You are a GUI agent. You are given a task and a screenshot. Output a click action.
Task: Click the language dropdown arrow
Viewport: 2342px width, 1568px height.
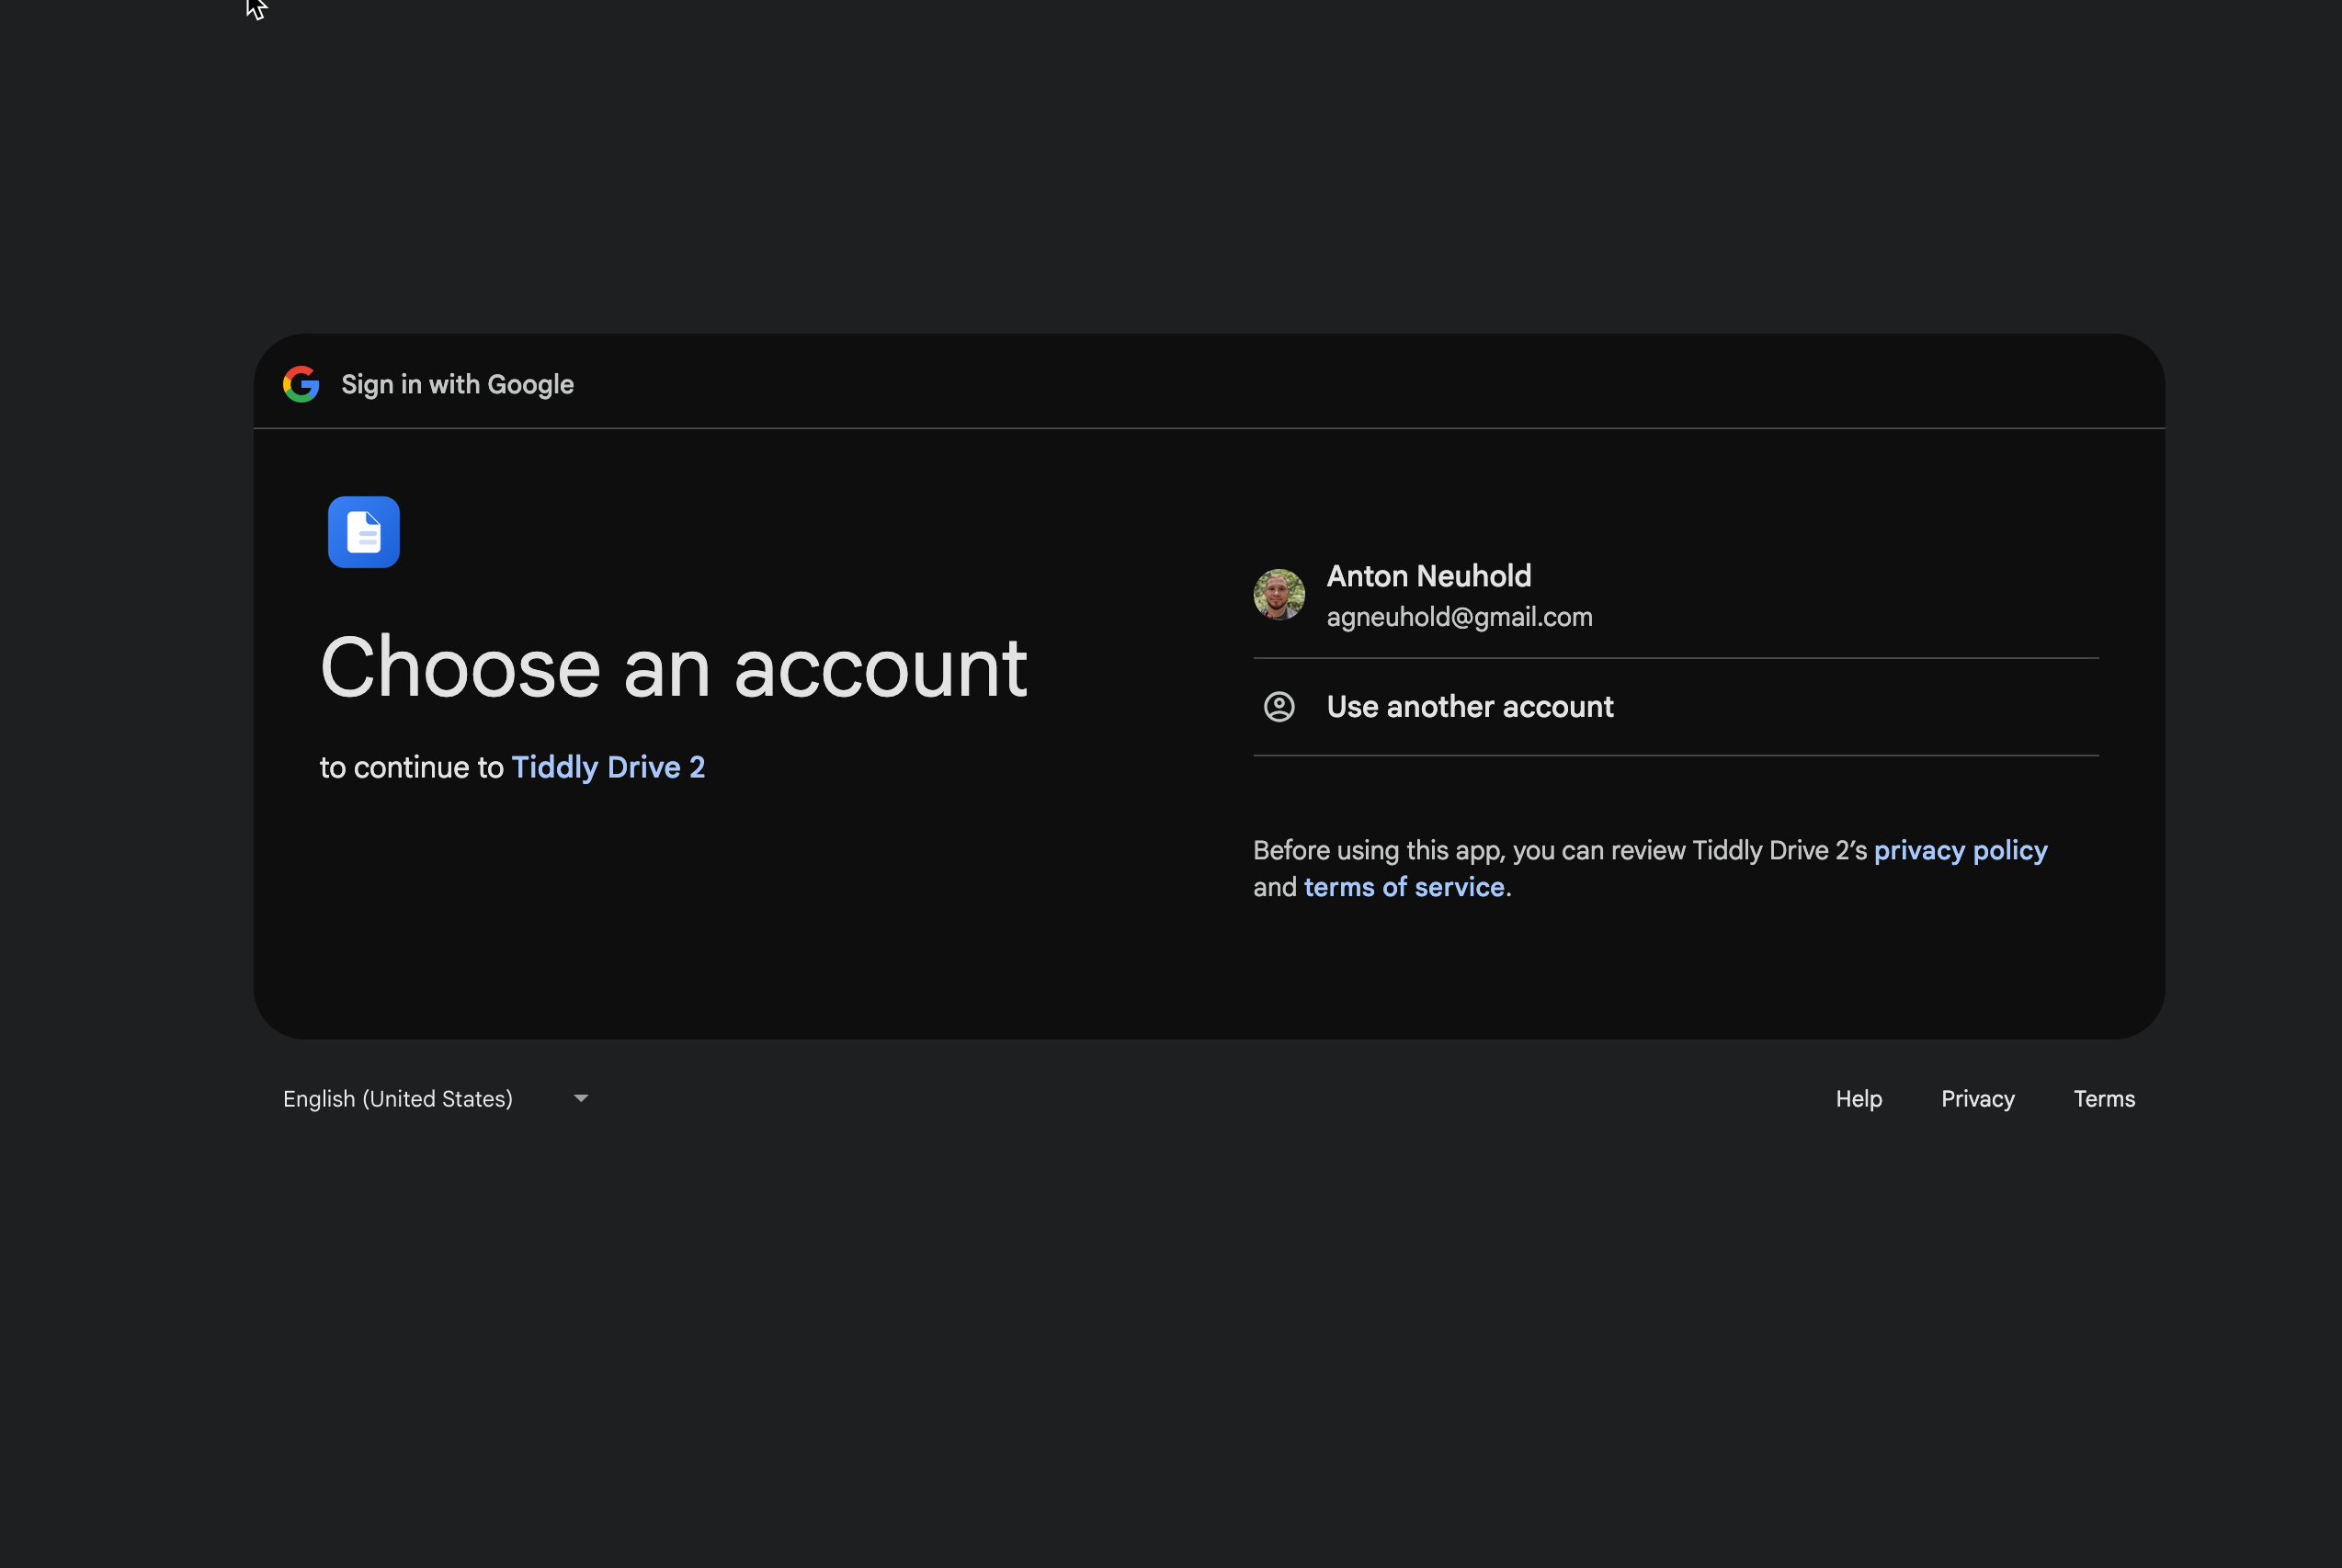(581, 1098)
